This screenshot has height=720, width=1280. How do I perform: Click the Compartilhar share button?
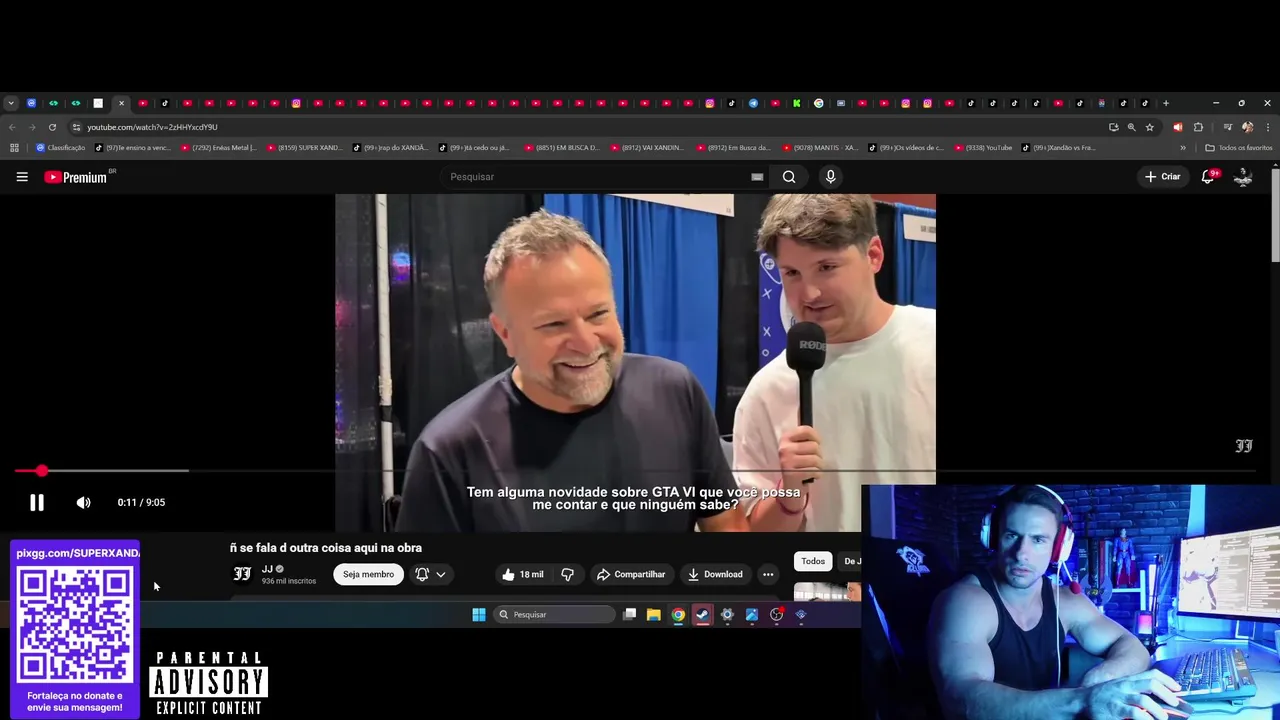[x=631, y=574]
